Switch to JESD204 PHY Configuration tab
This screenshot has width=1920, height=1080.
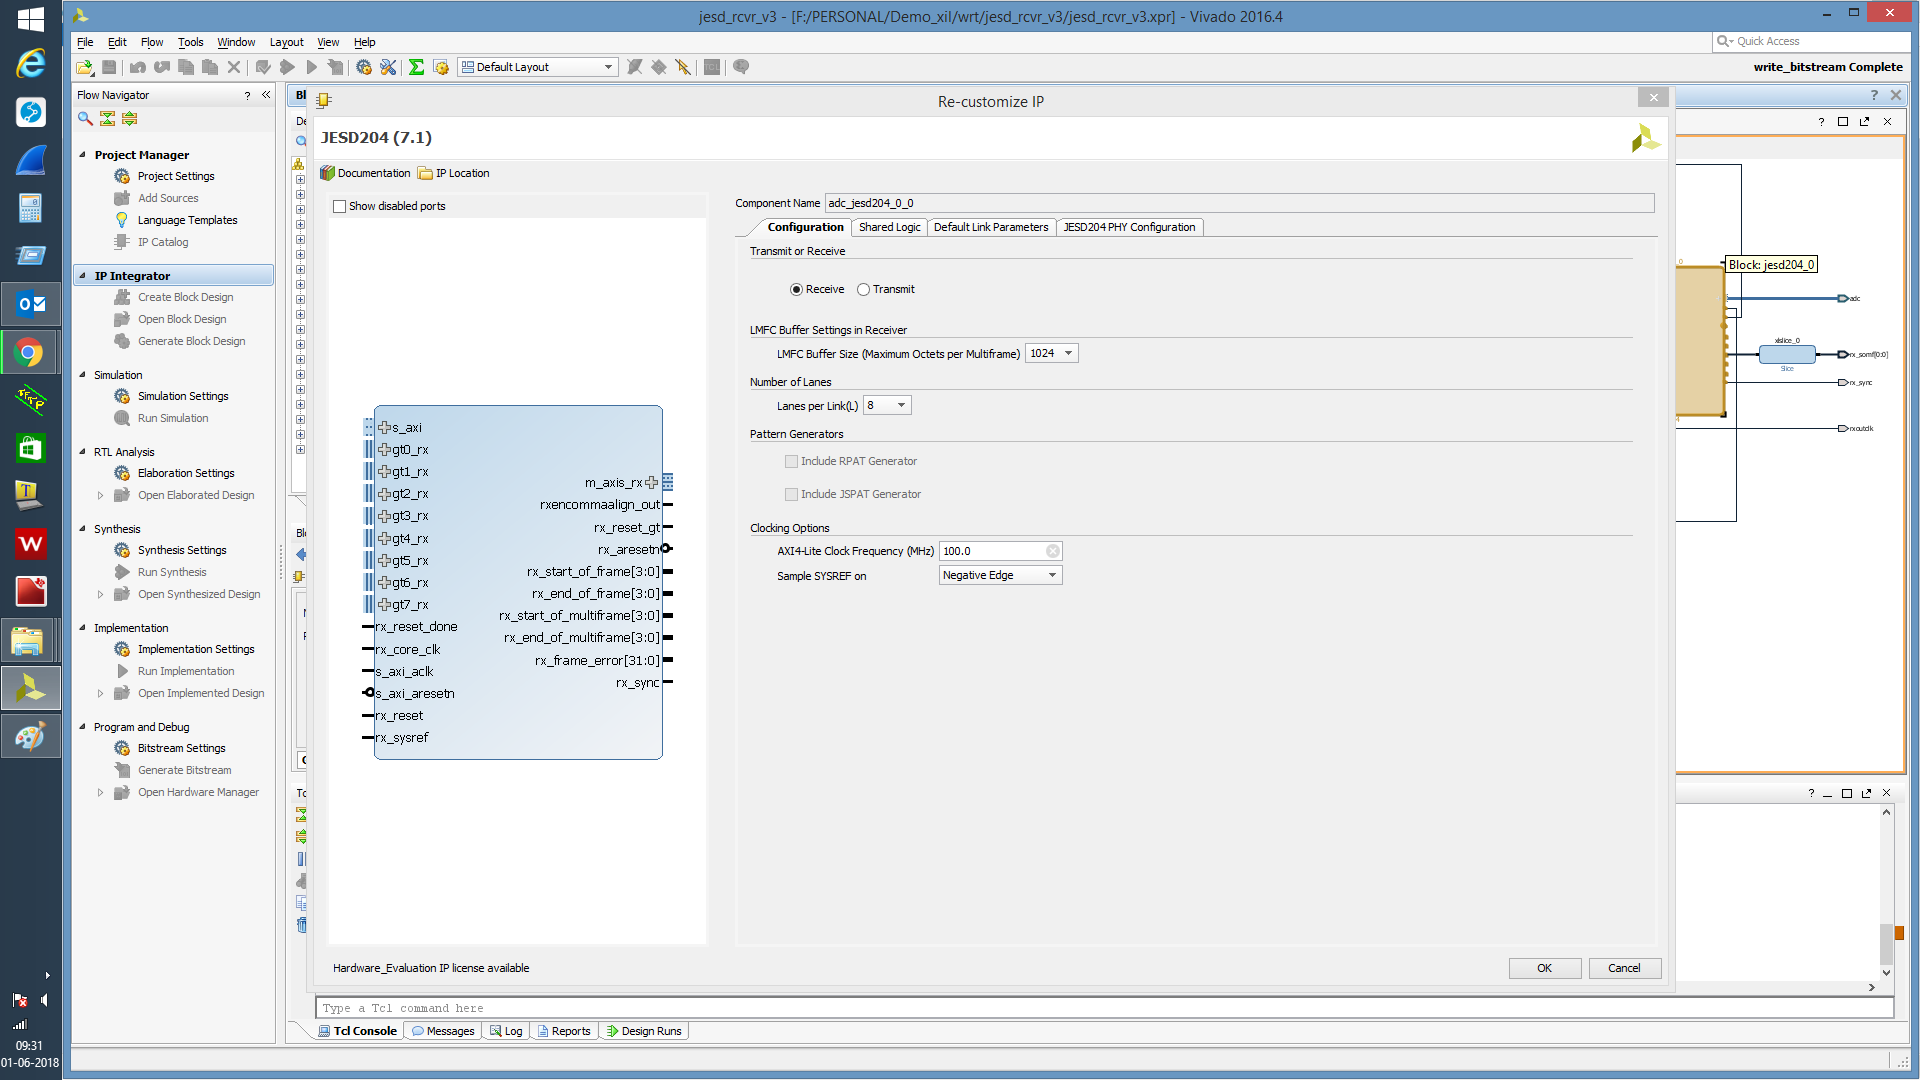pos(1129,227)
